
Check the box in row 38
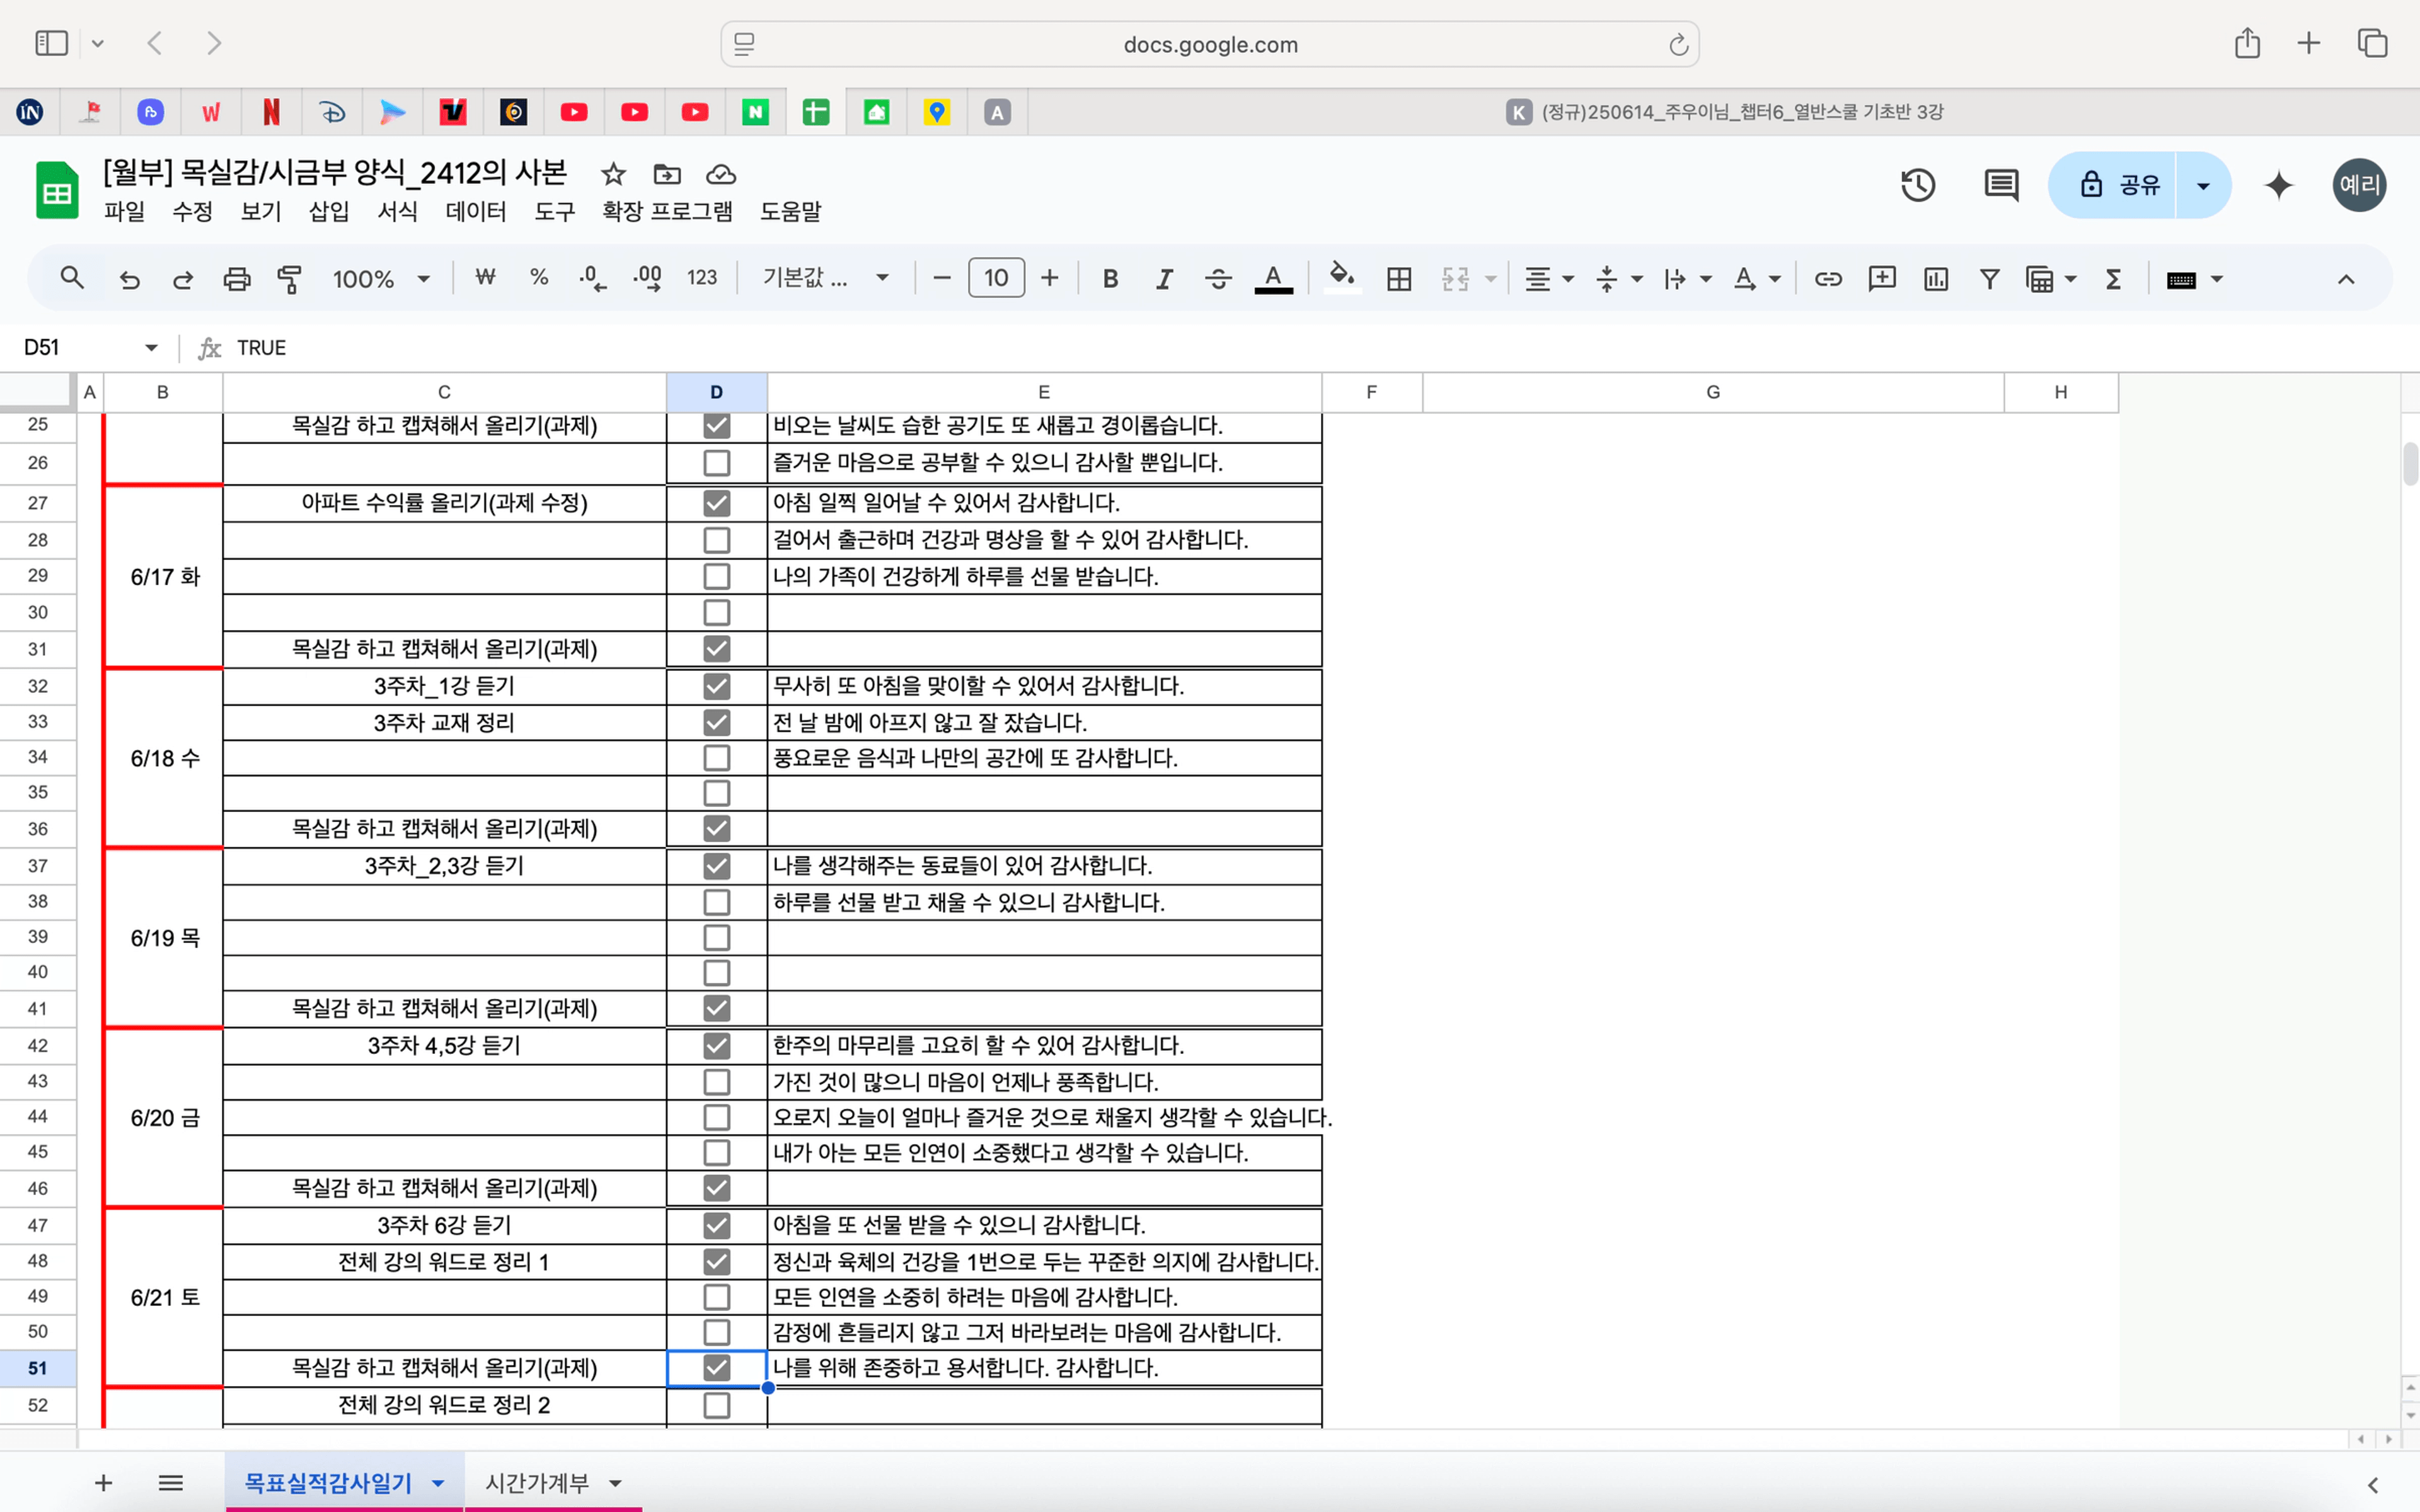[x=717, y=902]
